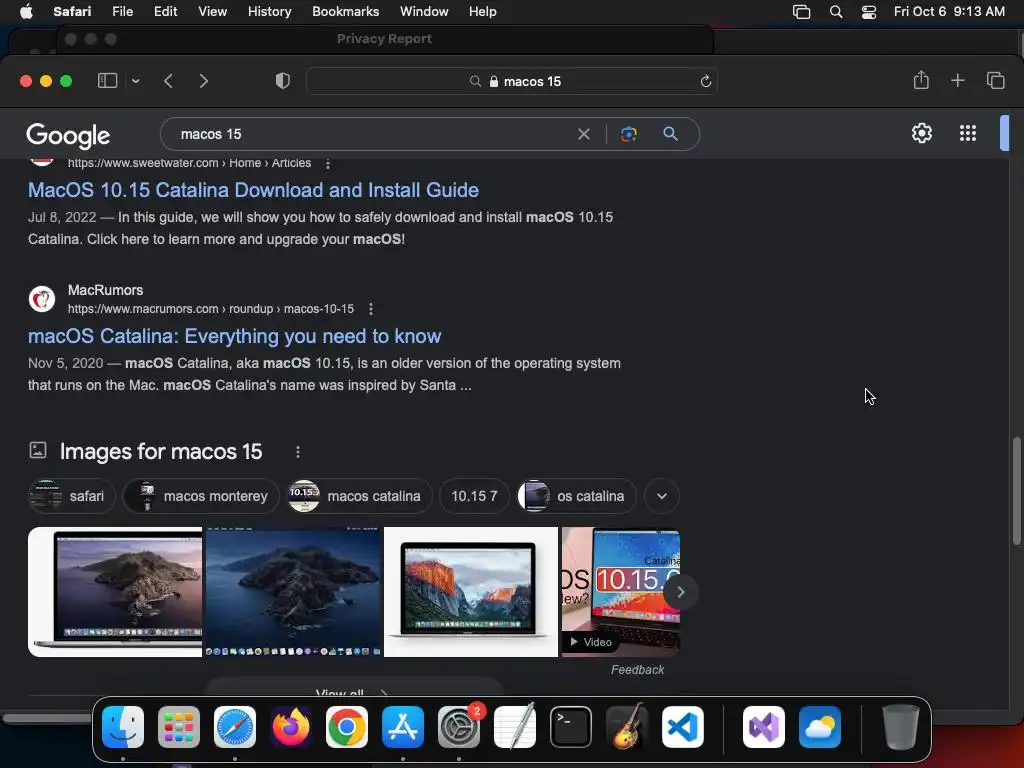Click the Feedback link under images
The width and height of the screenshot is (1024, 768).
click(637, 670)
